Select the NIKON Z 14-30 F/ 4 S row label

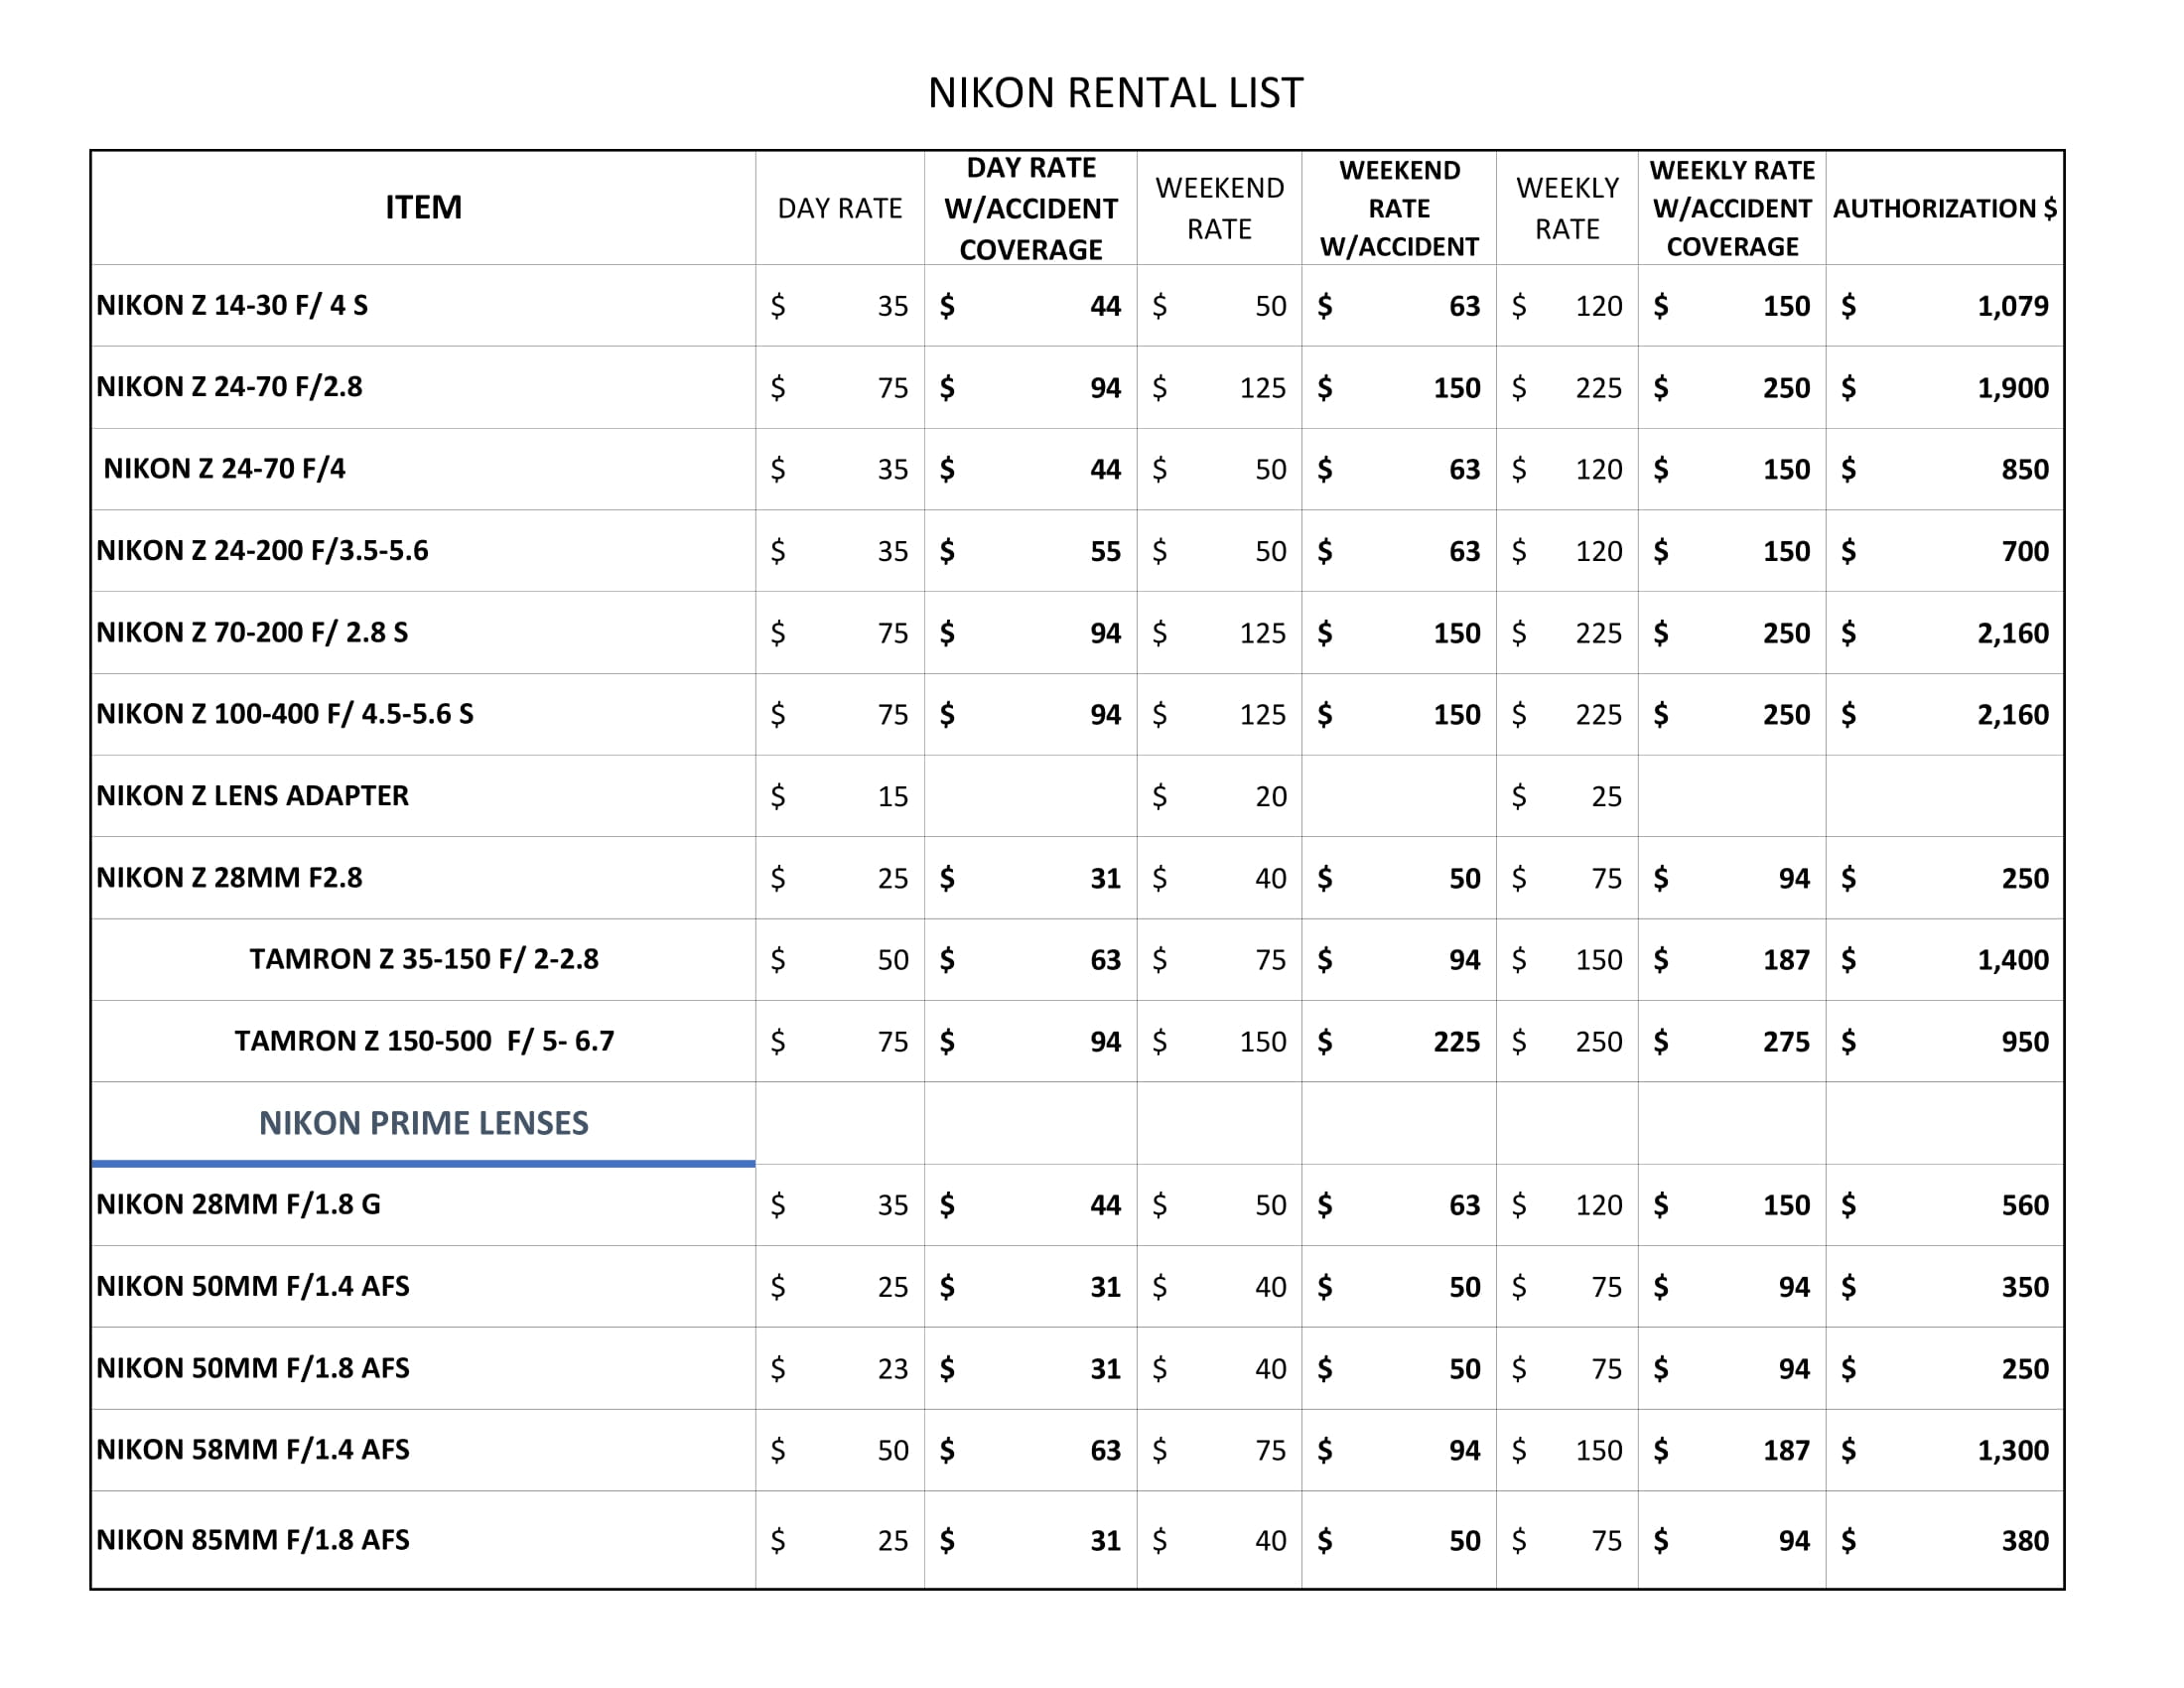232,305
